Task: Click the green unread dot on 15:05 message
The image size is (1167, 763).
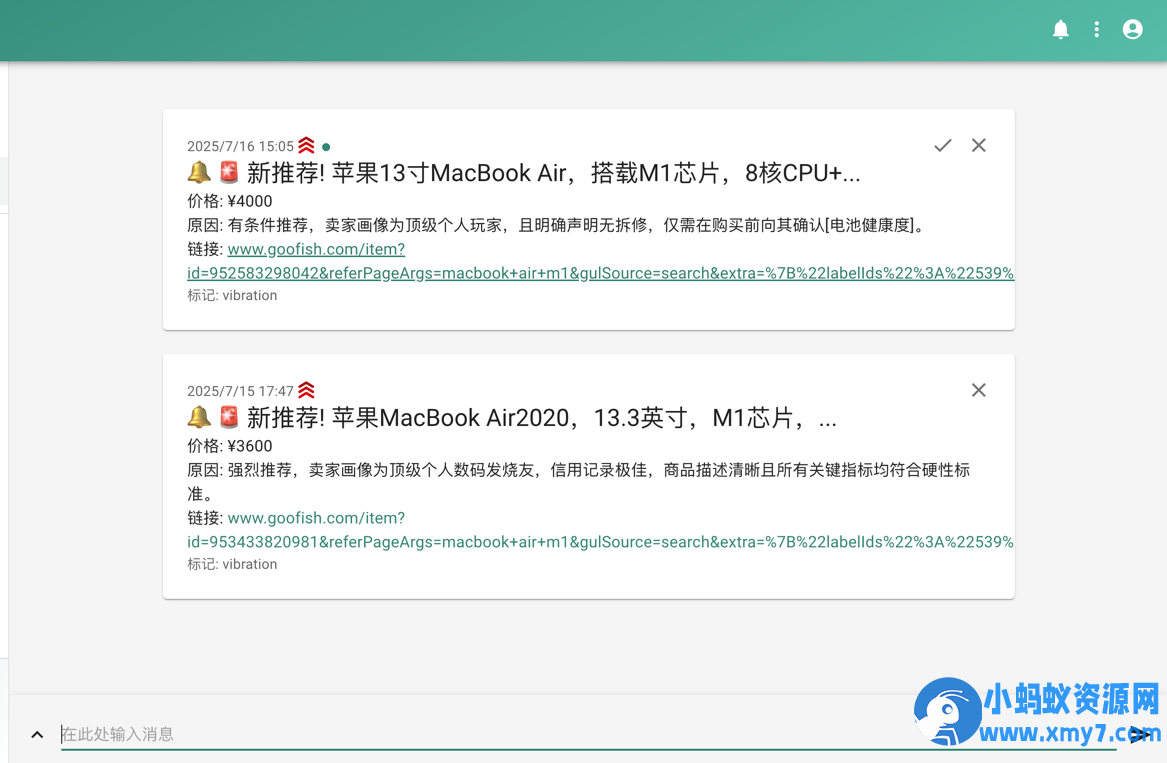Action: 326,147
